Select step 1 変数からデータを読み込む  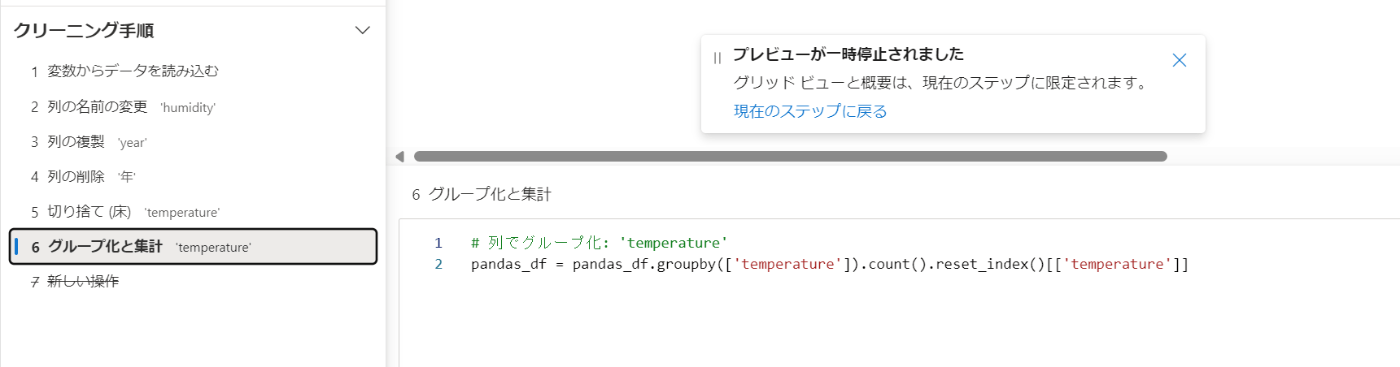point(193,71)
